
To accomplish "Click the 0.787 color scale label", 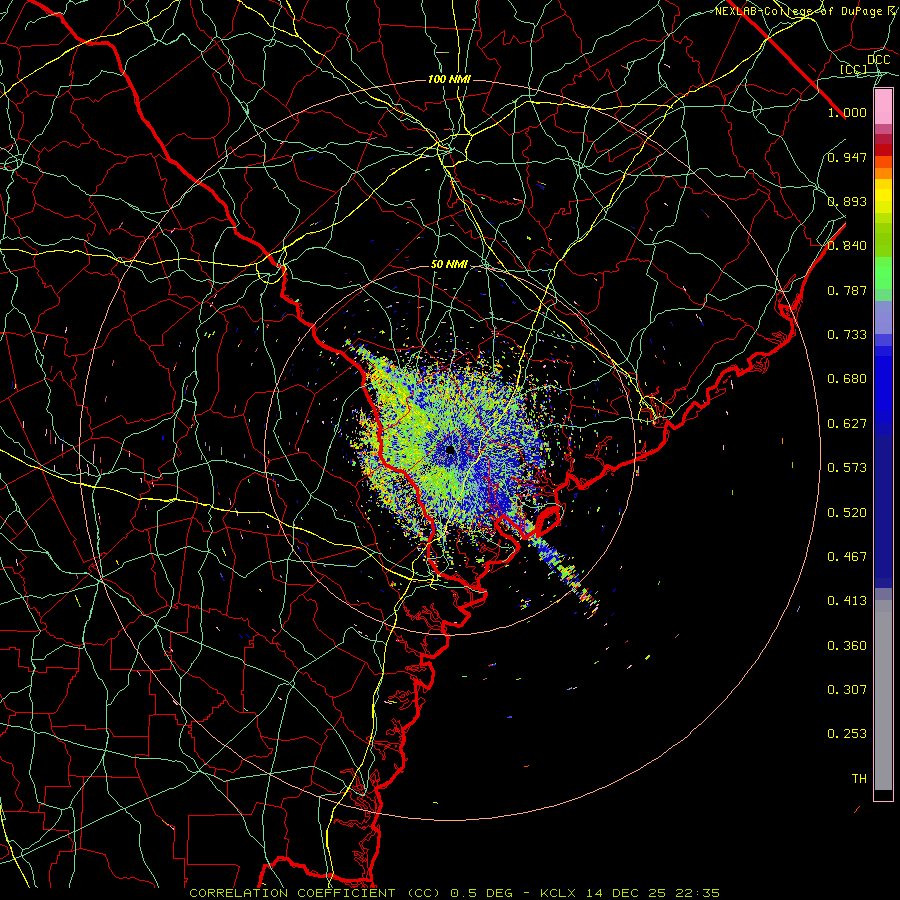I will click(x=847, y=290).
